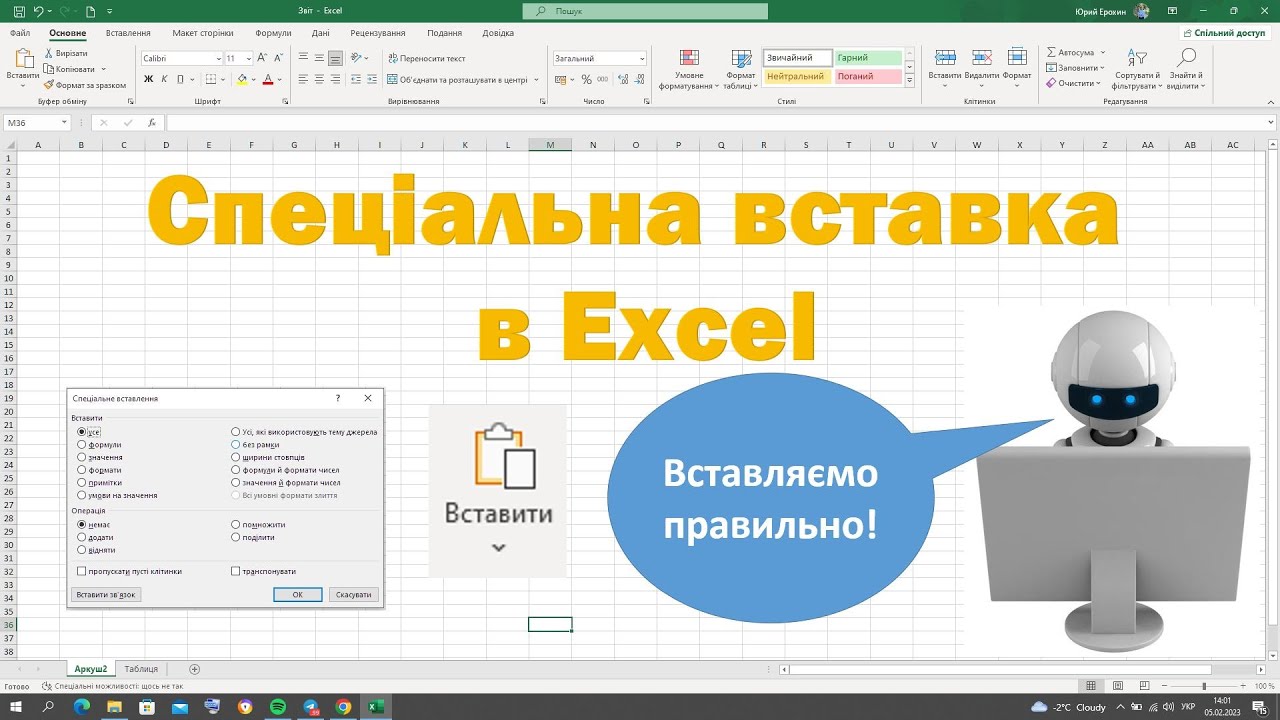1280x720 pixels.
Task: Click the Decrease Indent icon
Action: tap(355, 79)
